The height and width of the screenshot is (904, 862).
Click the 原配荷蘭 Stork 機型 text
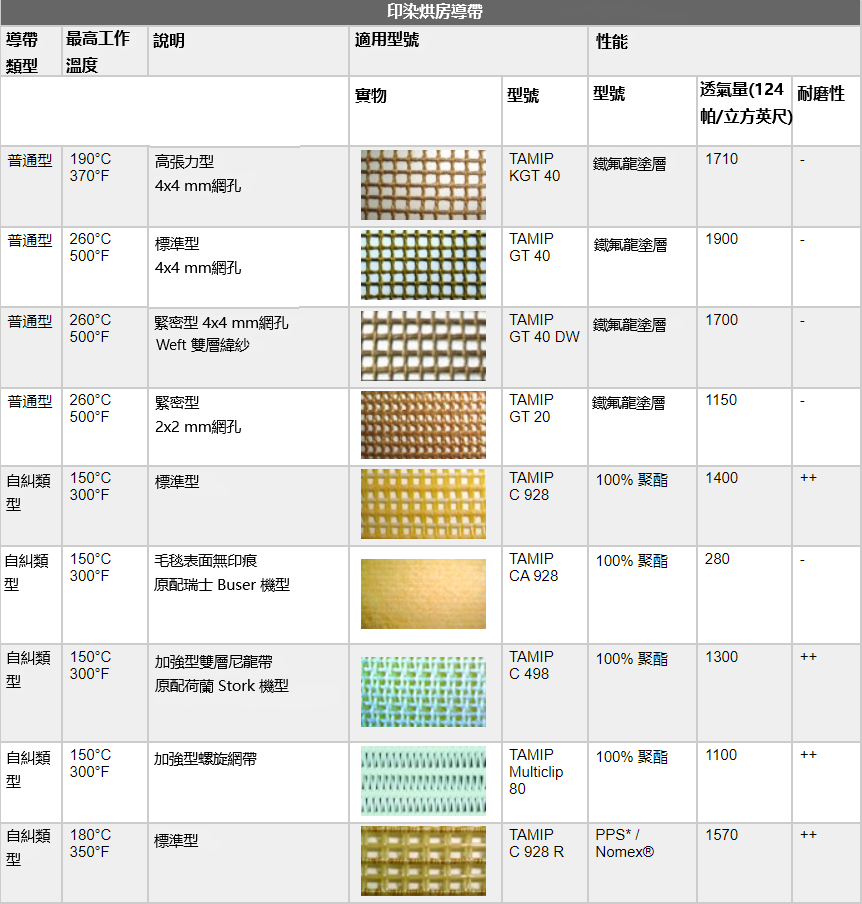click(x=221, y=685)
